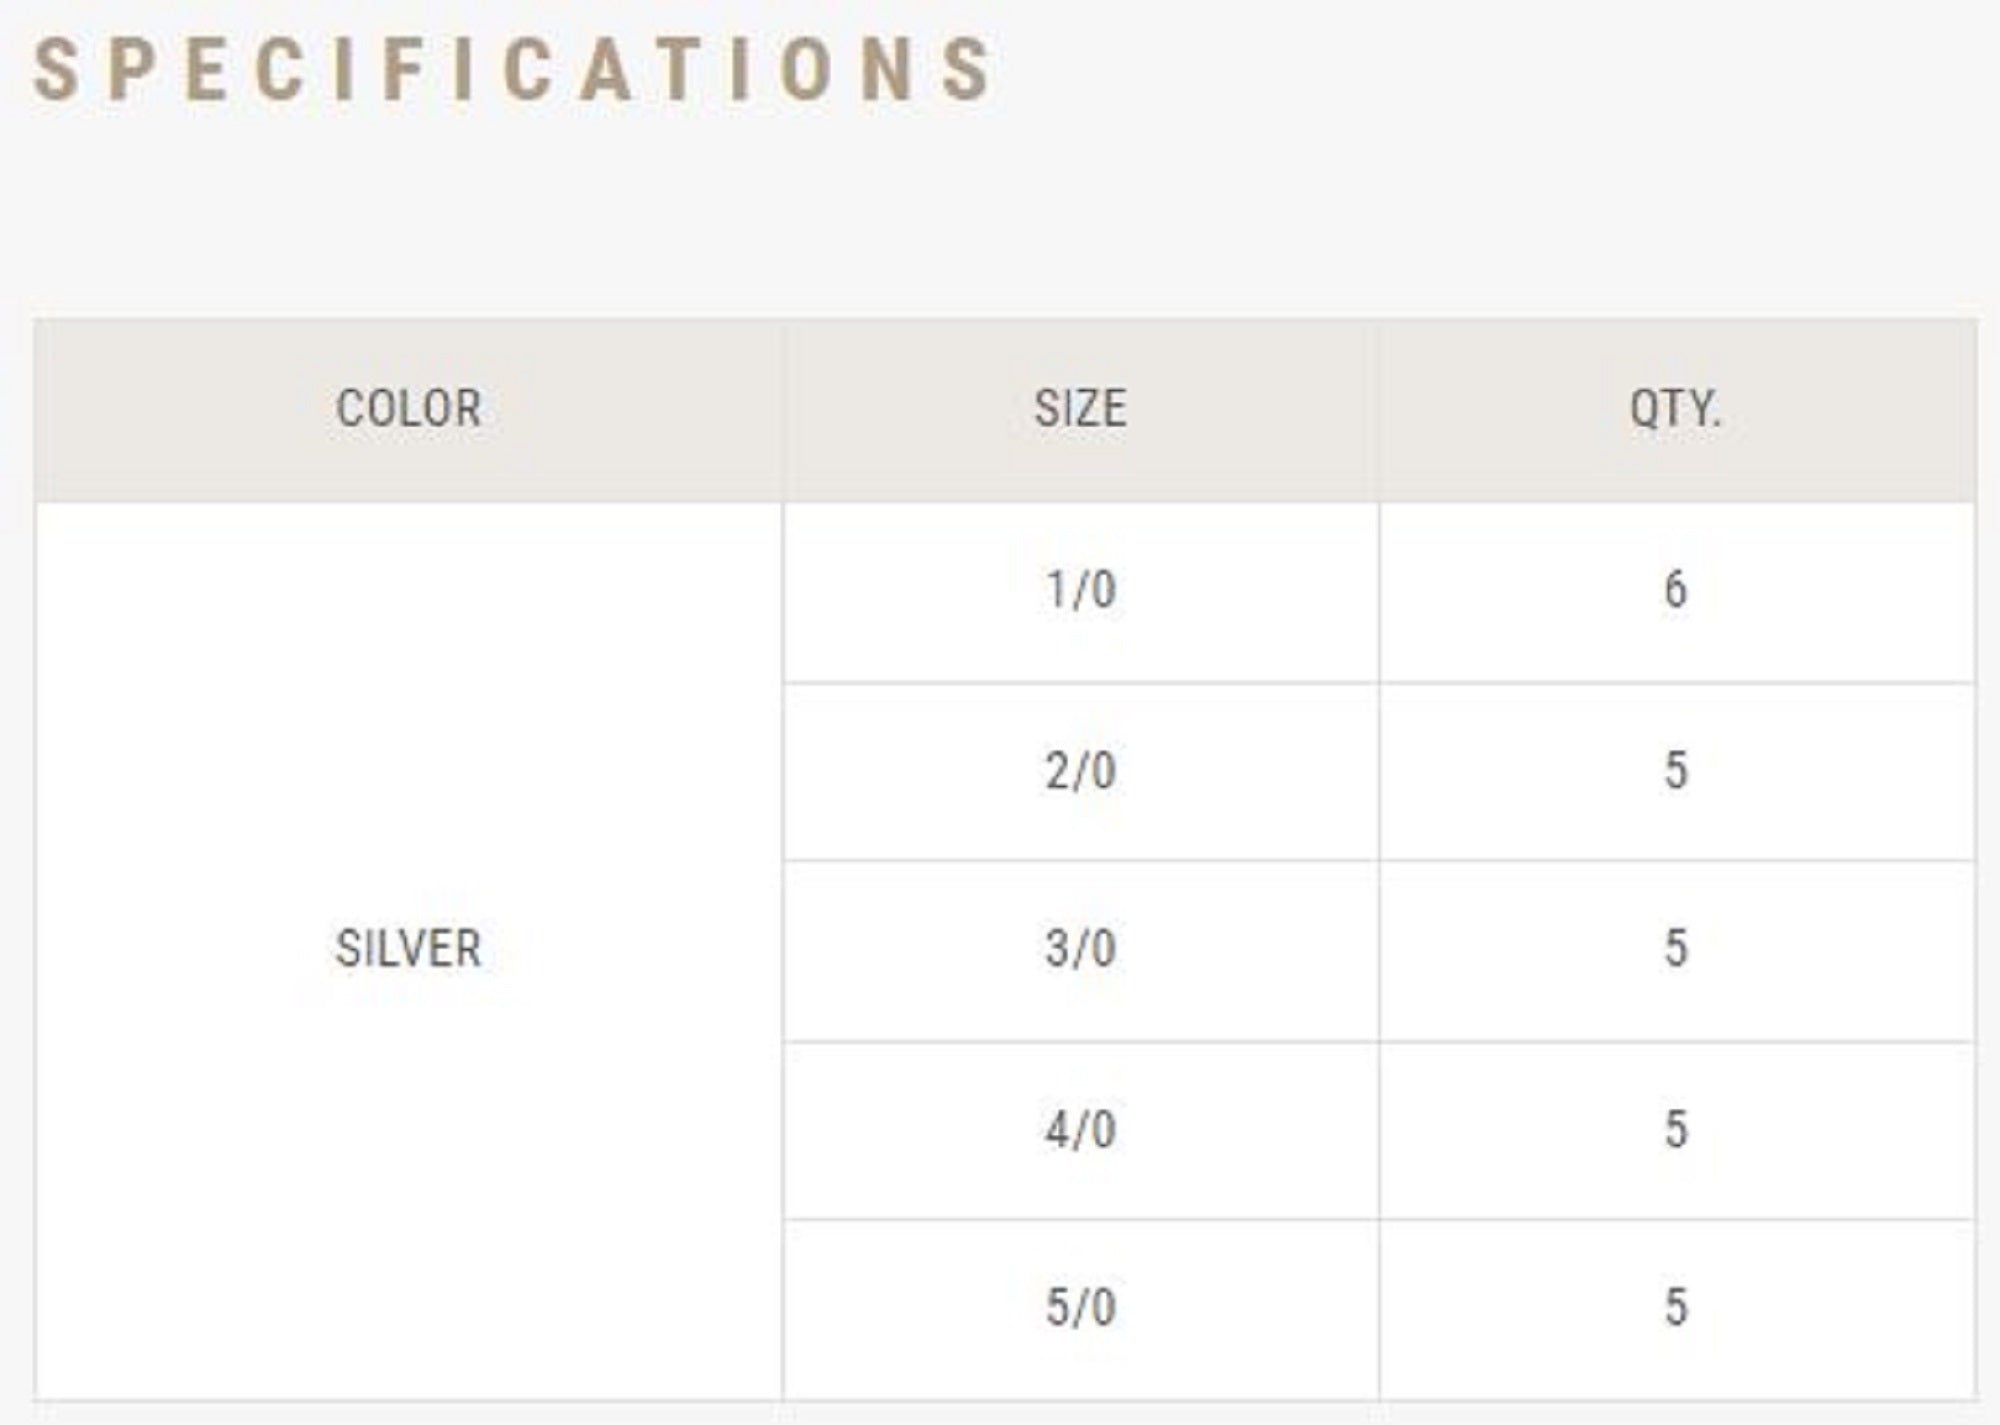Select the letter N in SPECIFICATIONS heading
Image resolution: width=2000 pixels, height=1425 pixels.
click(x=886, y=70)
